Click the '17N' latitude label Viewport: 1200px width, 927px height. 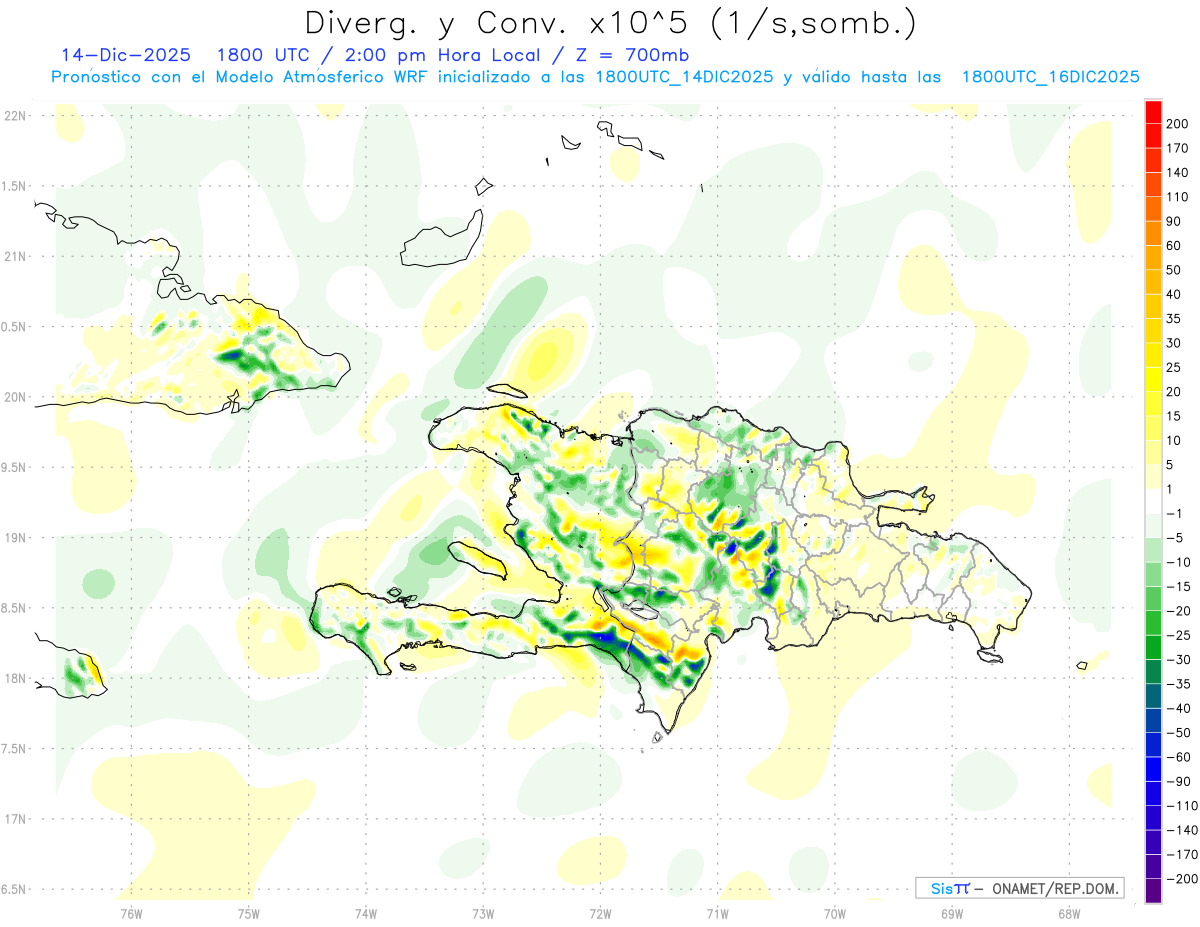(x=14, y=819)
